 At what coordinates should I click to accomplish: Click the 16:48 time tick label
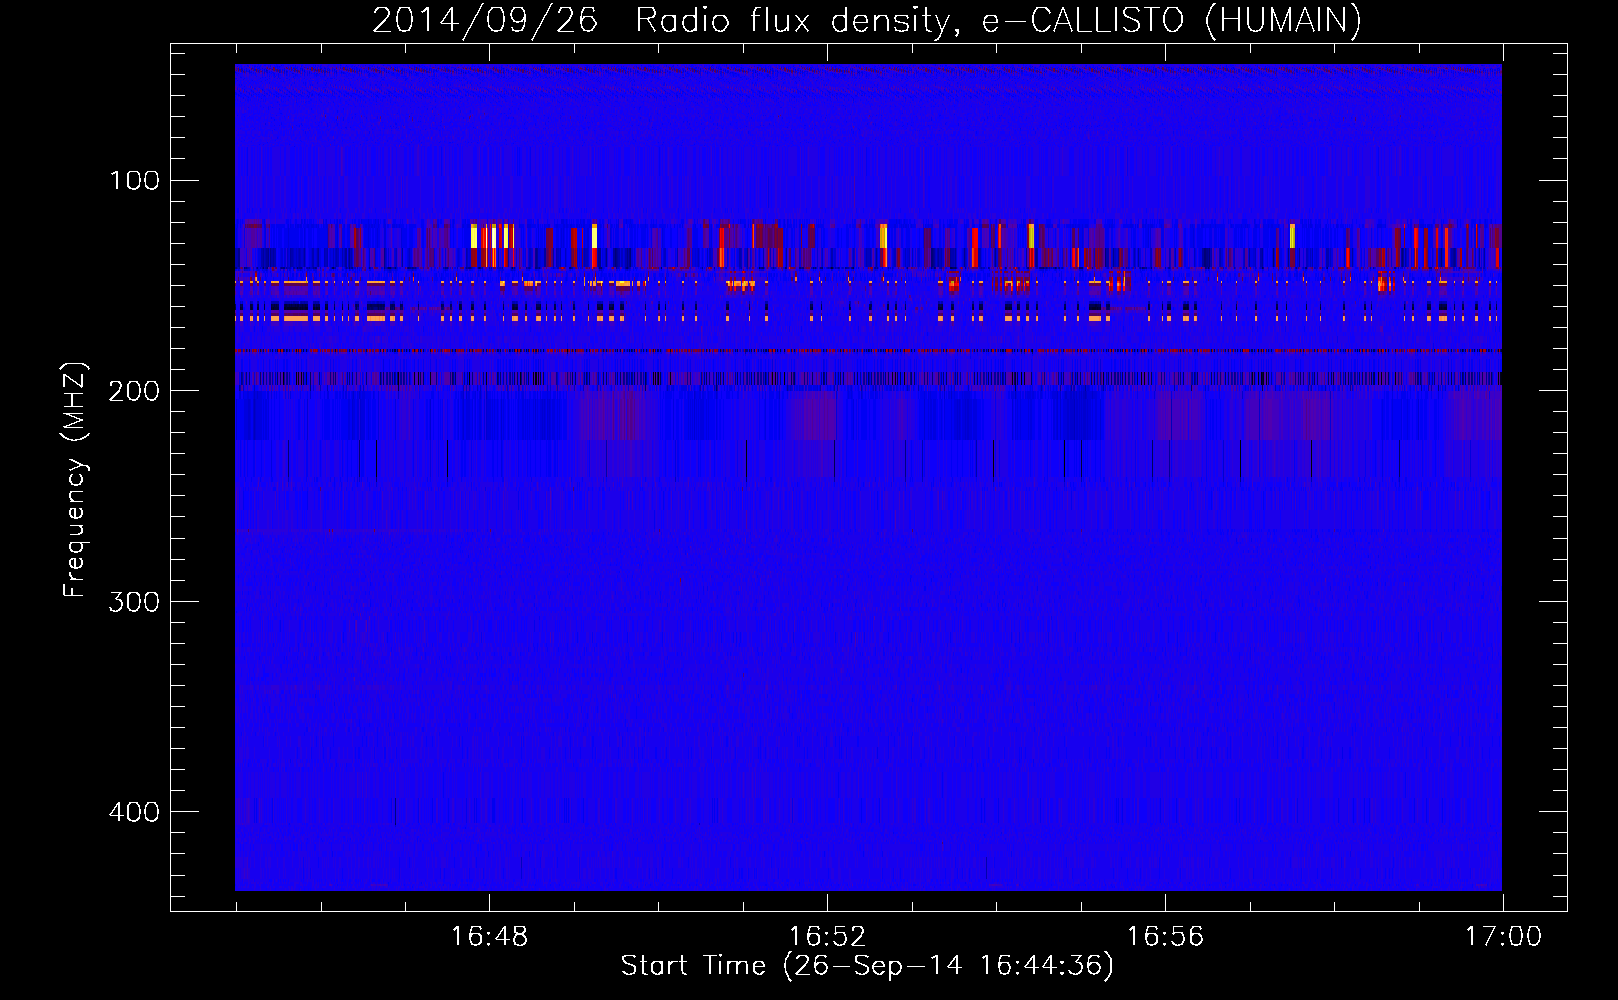[x=489, y=937]
